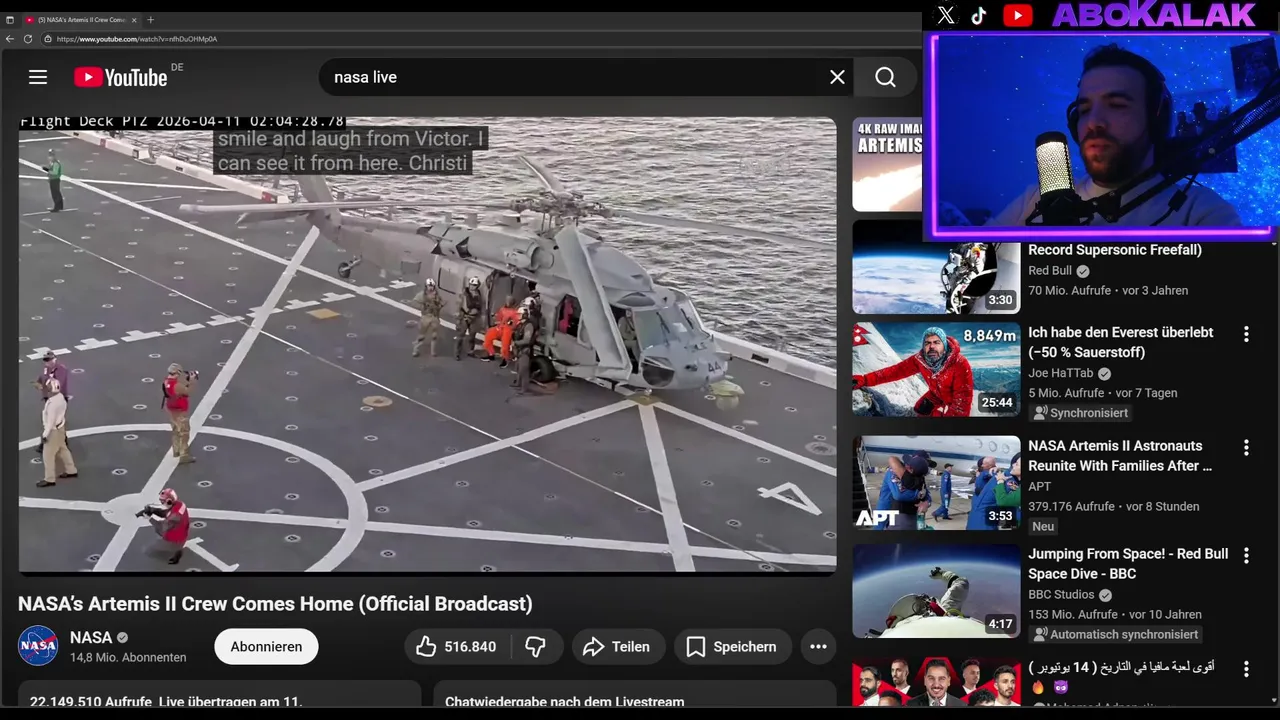
Task: Run search with the magnifier button
Action: (x=885, y=77)
